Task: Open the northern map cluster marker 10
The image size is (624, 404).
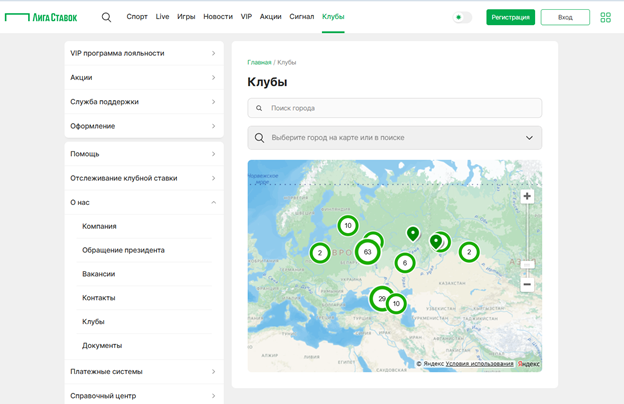Action: coord(348,226)
